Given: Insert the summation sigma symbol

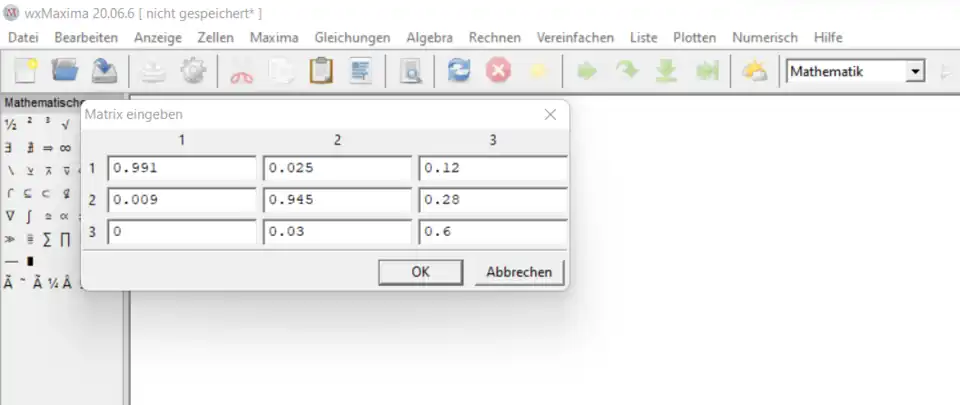Looking at the screenshot, I should 48,239.
